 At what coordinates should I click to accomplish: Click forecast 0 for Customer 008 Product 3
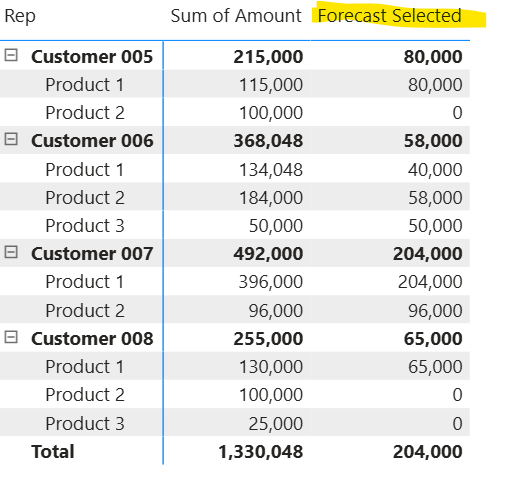(x=457, y=423)
